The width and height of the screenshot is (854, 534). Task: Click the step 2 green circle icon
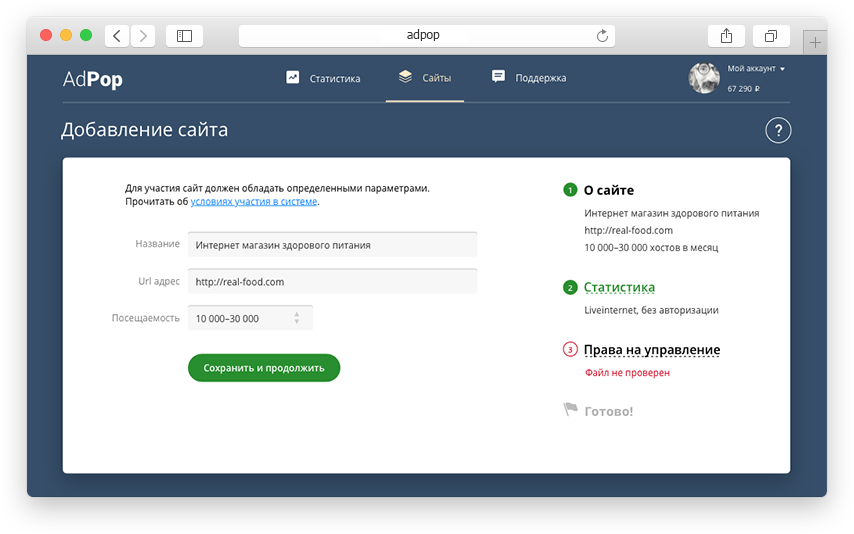(570, 287)
